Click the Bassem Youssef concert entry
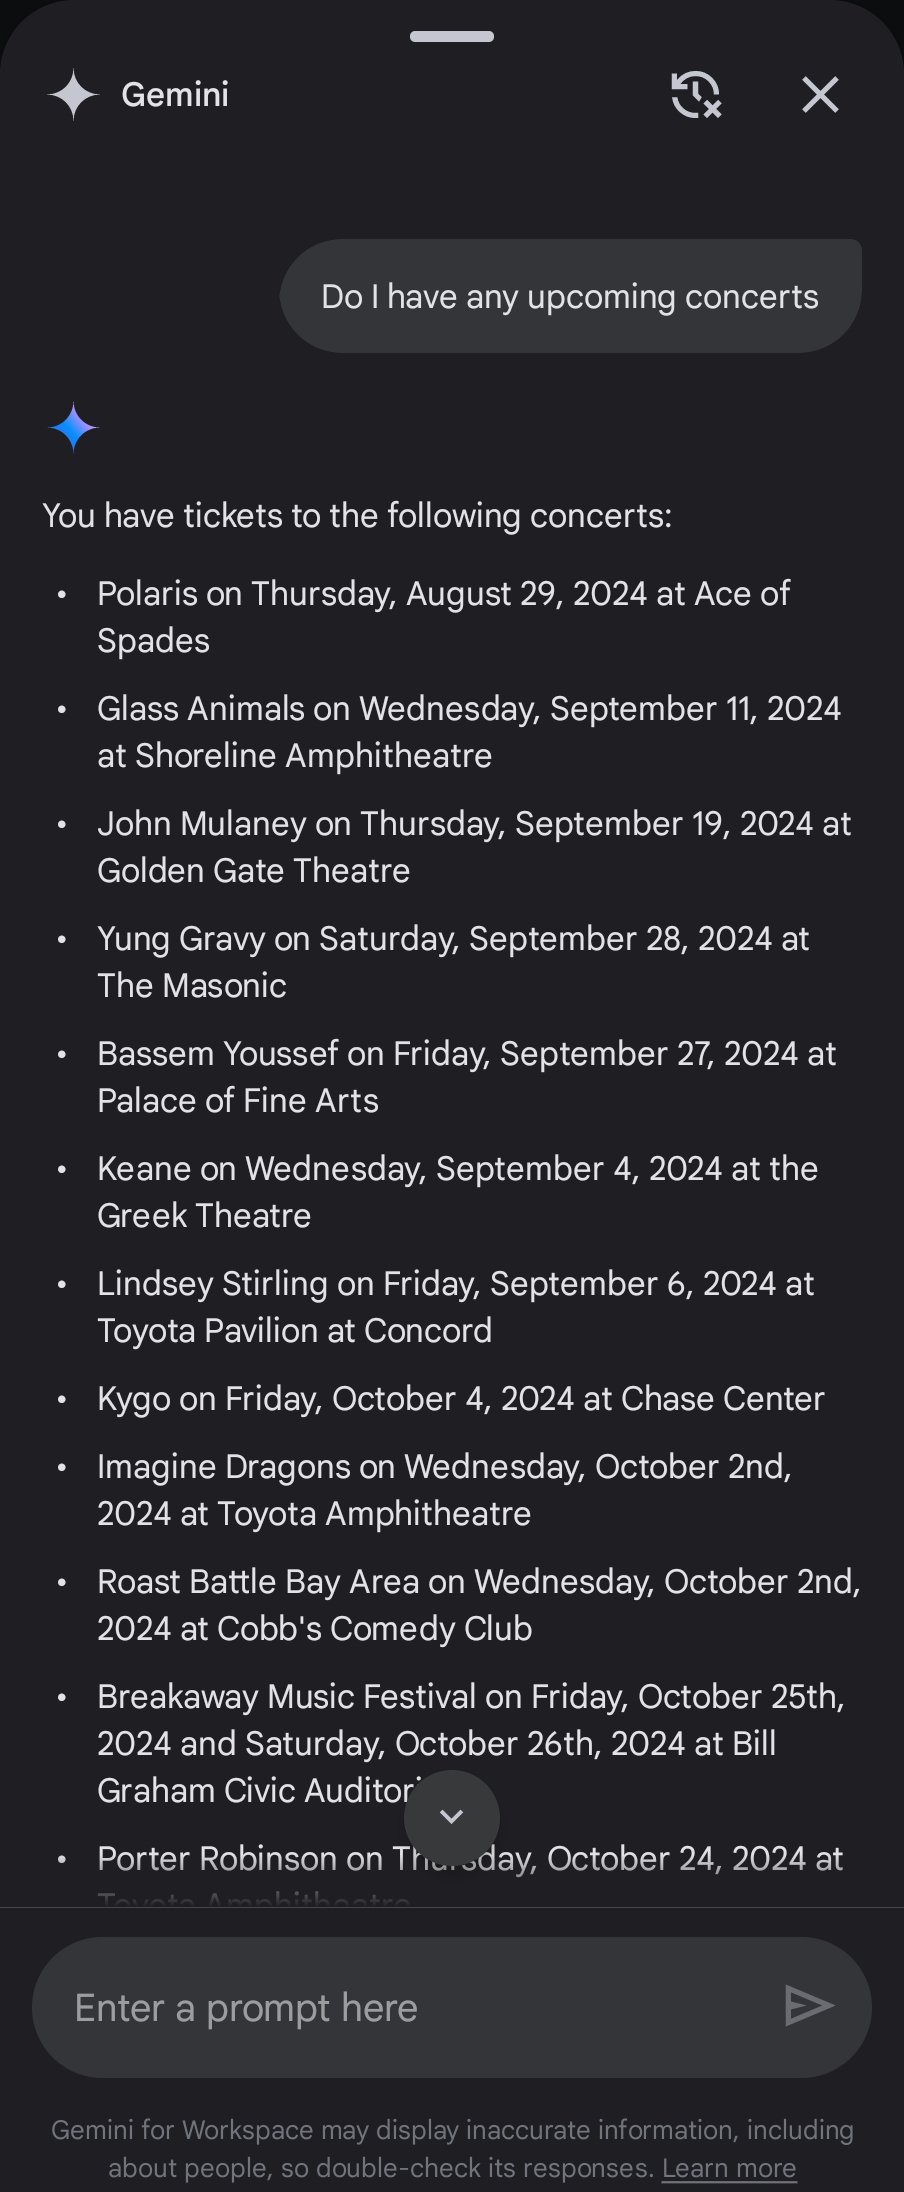 tap(466, 1077)
